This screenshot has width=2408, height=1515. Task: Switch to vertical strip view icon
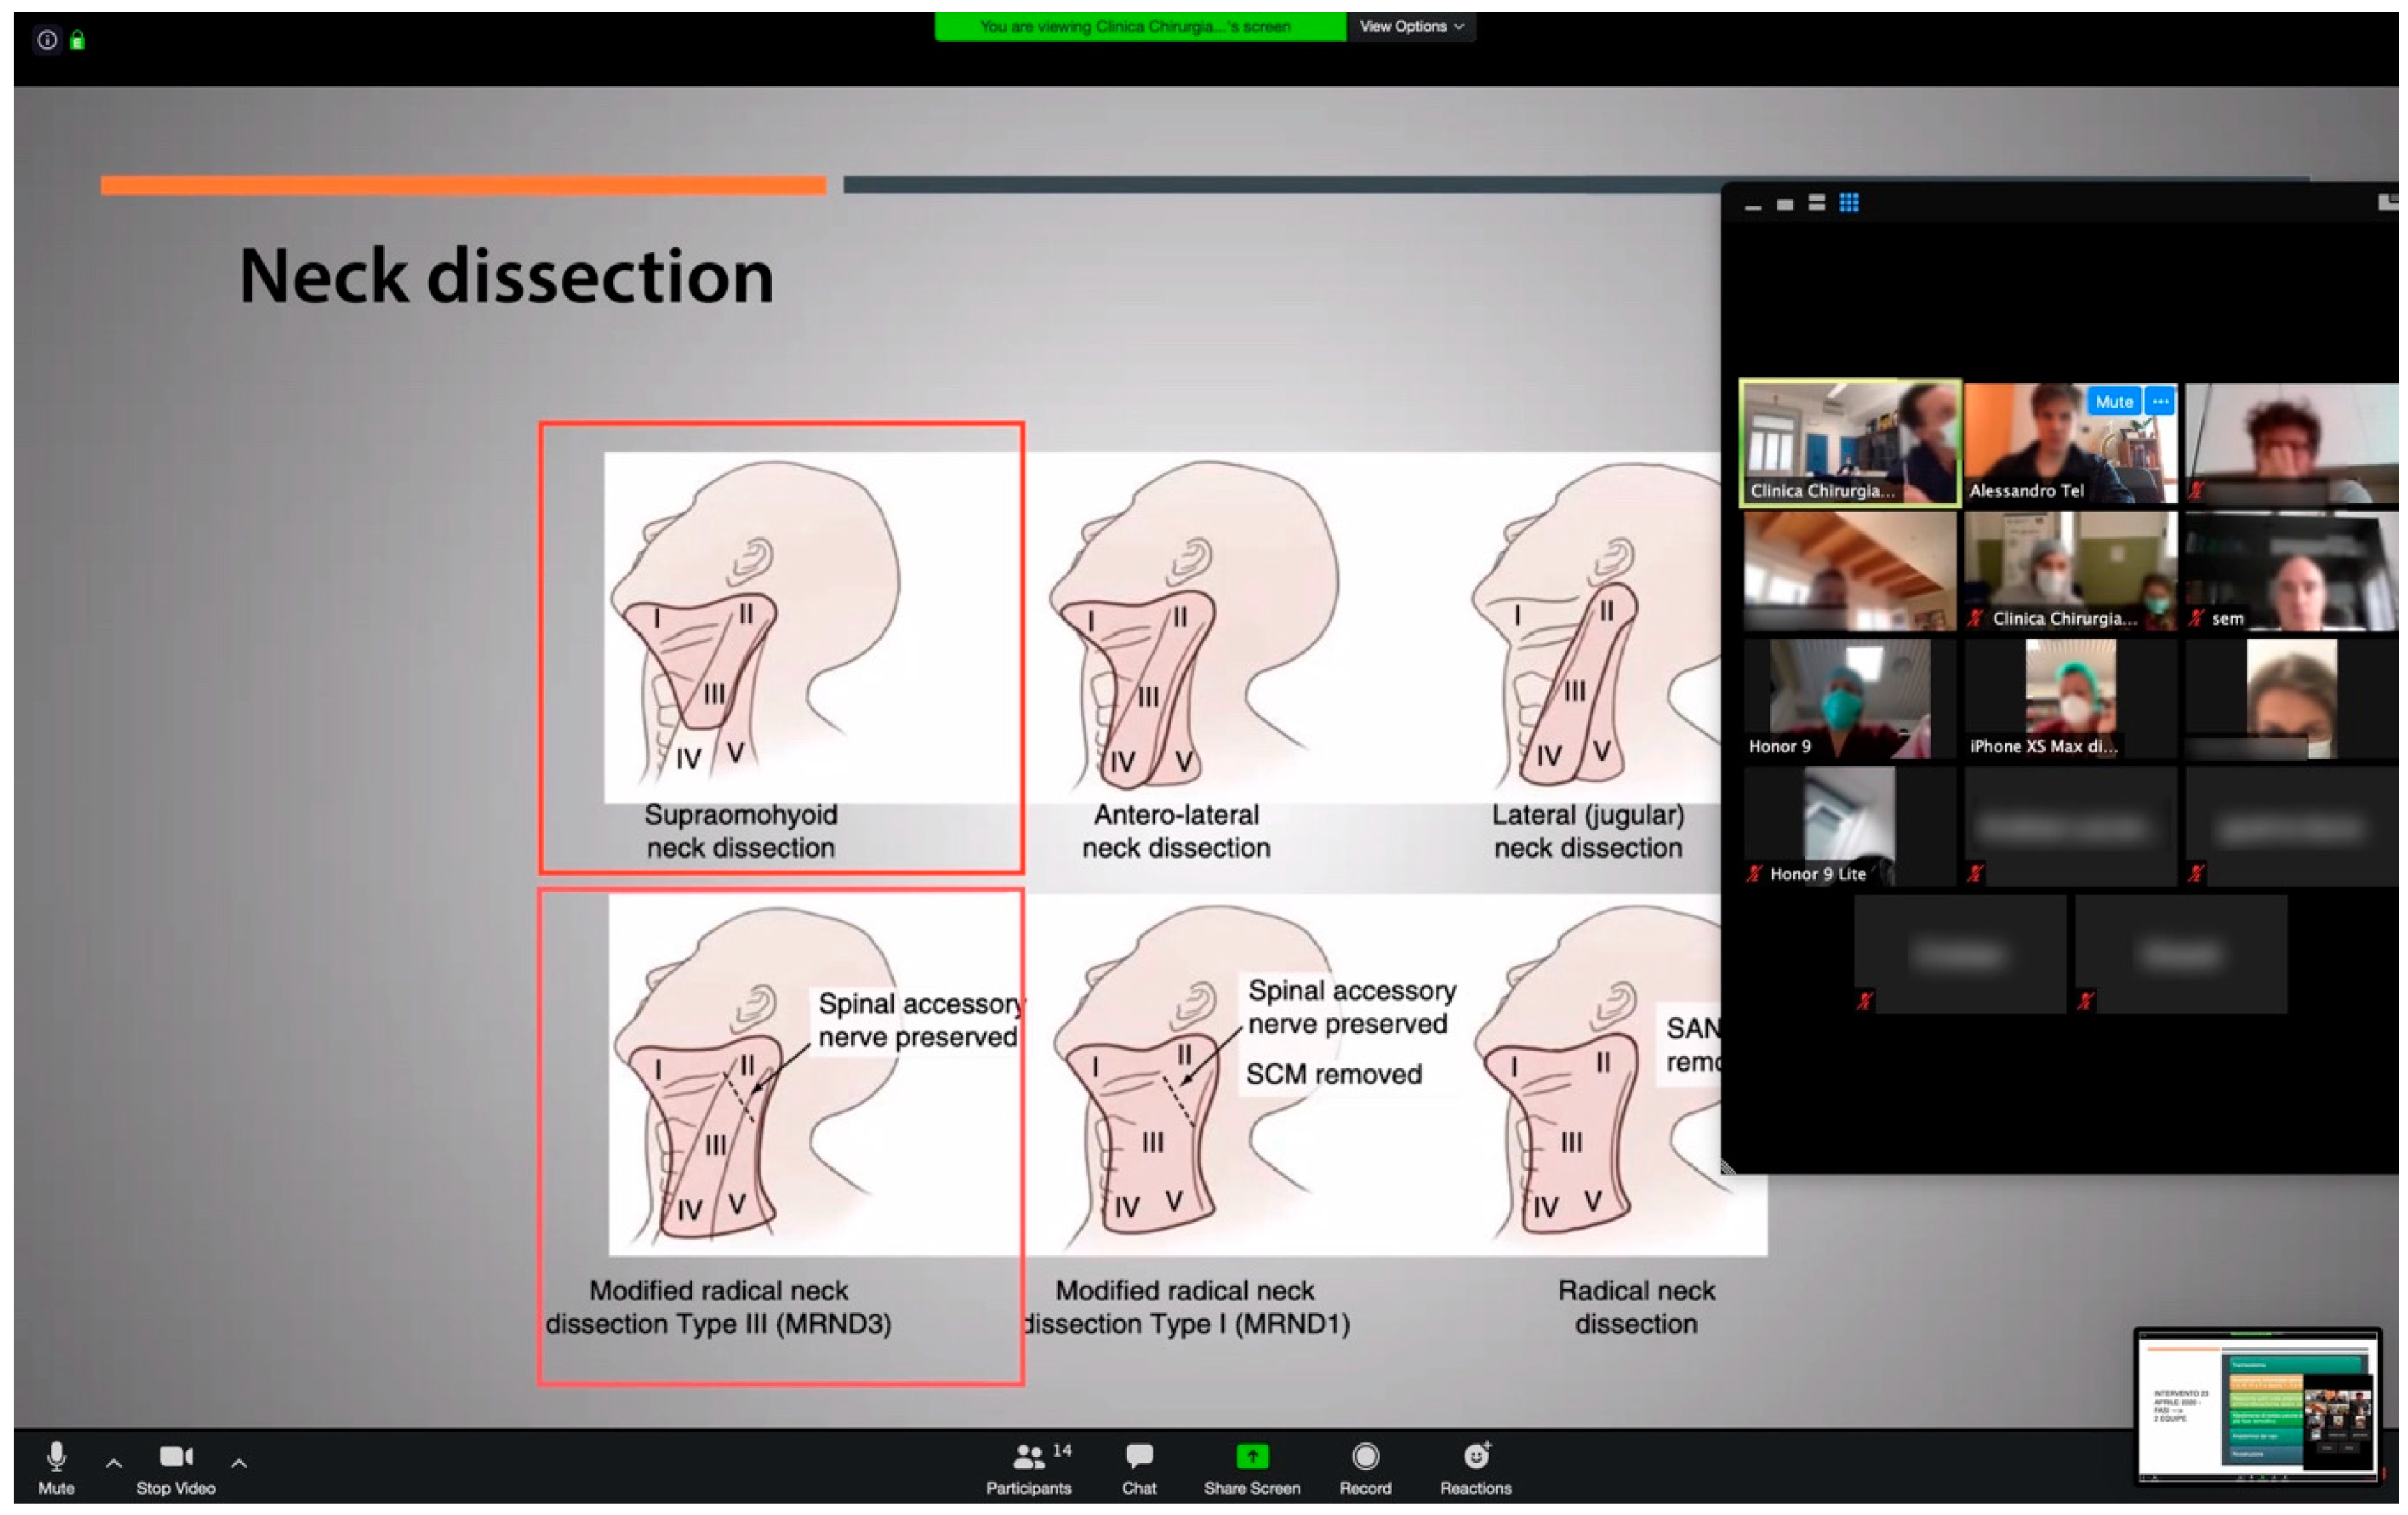tap(1817, 203)
